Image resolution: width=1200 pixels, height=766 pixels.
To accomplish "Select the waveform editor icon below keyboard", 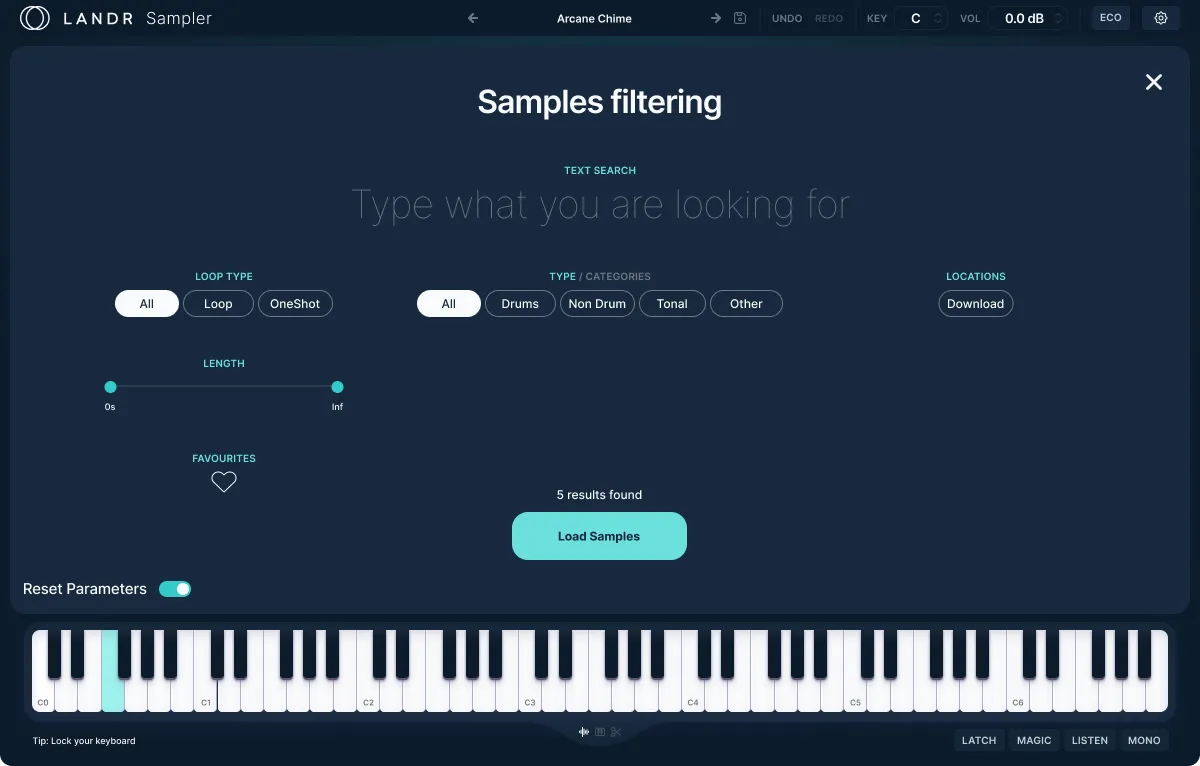I will point(584,732).
